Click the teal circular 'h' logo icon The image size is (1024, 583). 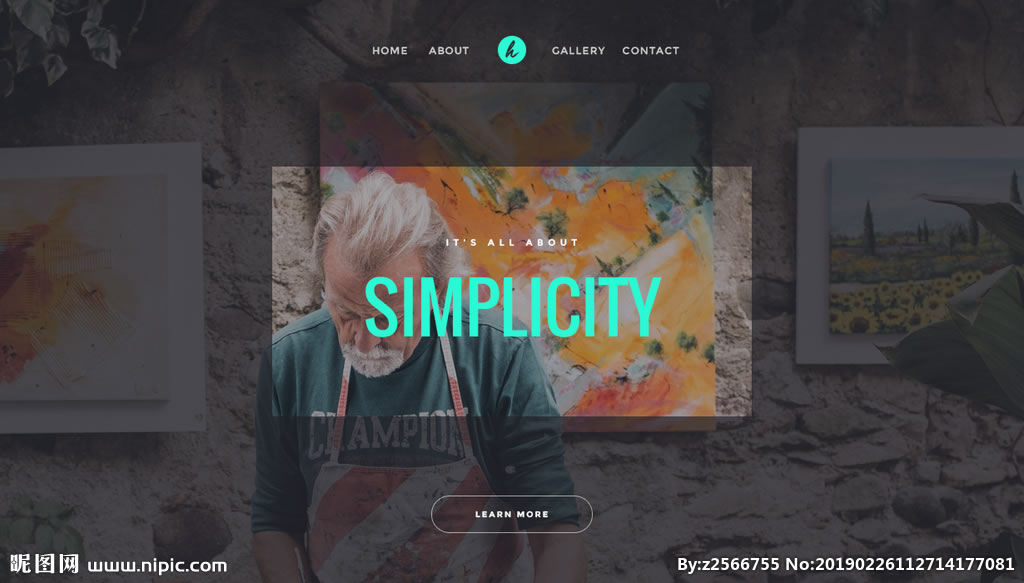[511, 50]
